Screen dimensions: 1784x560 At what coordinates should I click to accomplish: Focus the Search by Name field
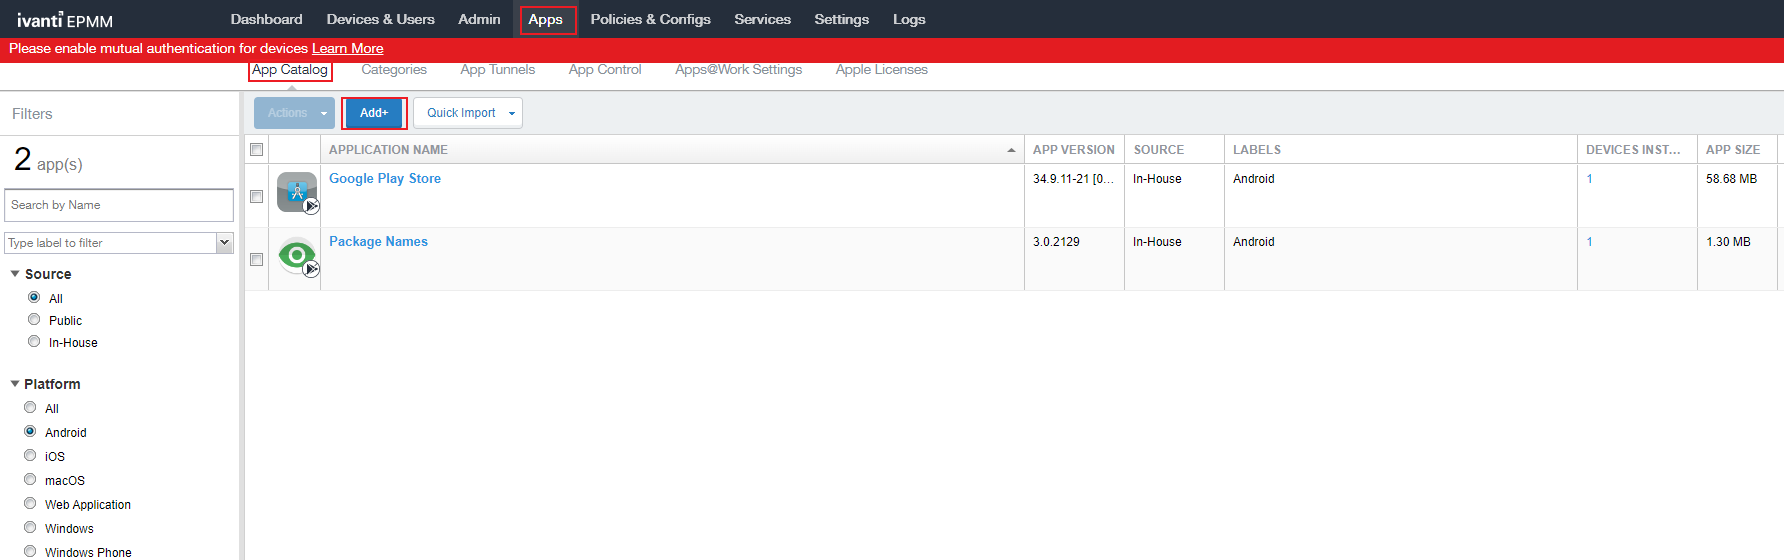click(119, 205)
